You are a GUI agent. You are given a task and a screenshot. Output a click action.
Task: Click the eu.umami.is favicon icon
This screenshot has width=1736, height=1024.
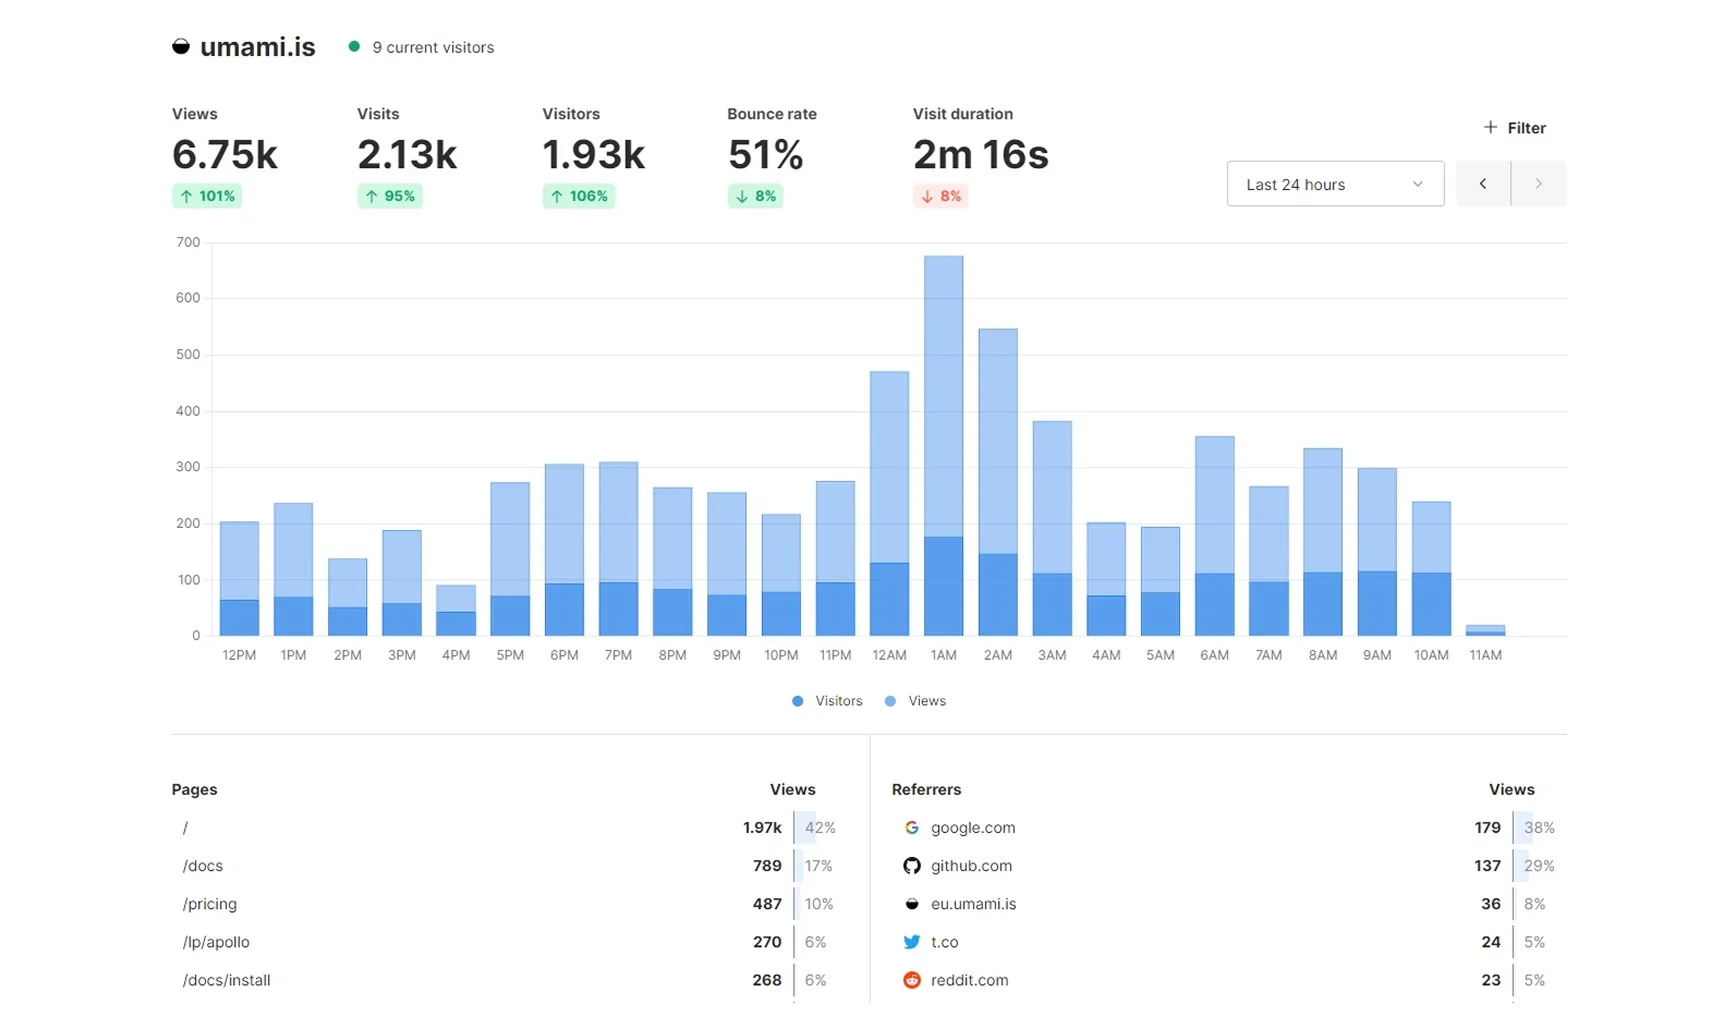pos(911,904)
